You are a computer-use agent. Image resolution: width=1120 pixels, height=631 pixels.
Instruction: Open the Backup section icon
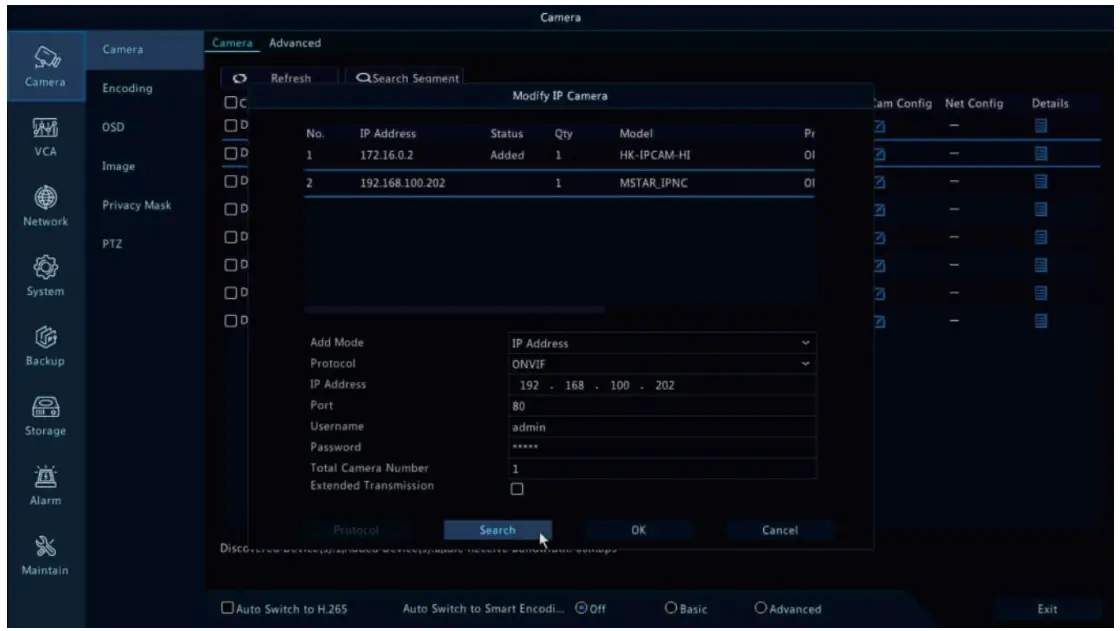[45, 337]
